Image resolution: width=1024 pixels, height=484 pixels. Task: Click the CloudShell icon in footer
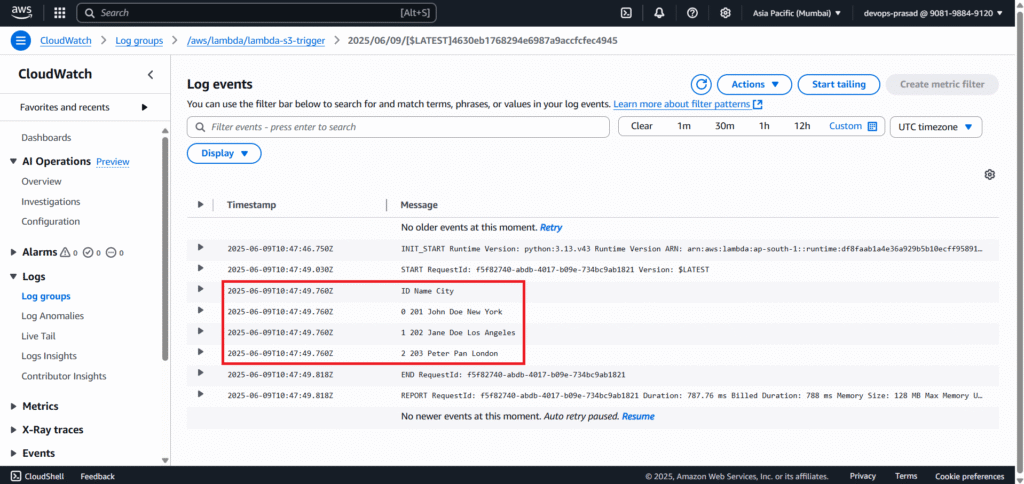[x=16, y=476]
